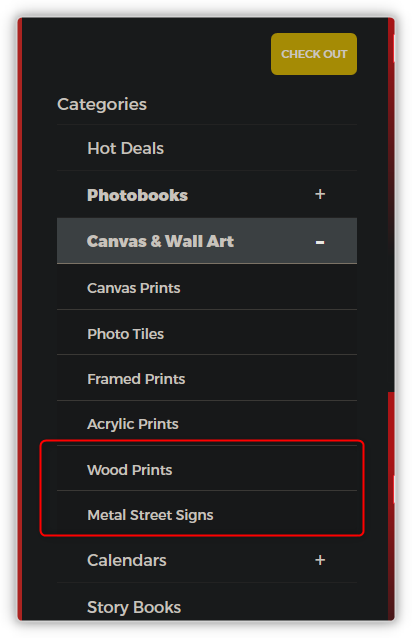The image size is (412, 638).
Task: Select the Photobooks category label
Action: (x=137, y=195)
